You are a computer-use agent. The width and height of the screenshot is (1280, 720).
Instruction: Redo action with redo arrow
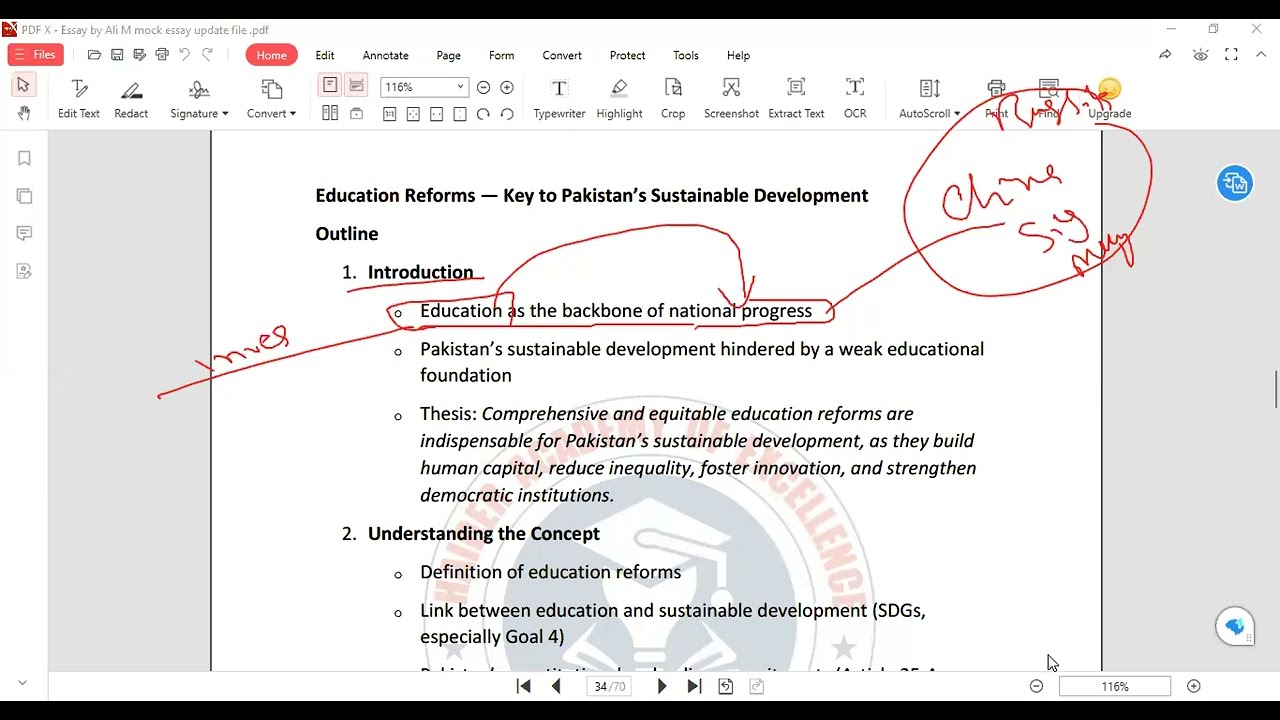point(208,55)
